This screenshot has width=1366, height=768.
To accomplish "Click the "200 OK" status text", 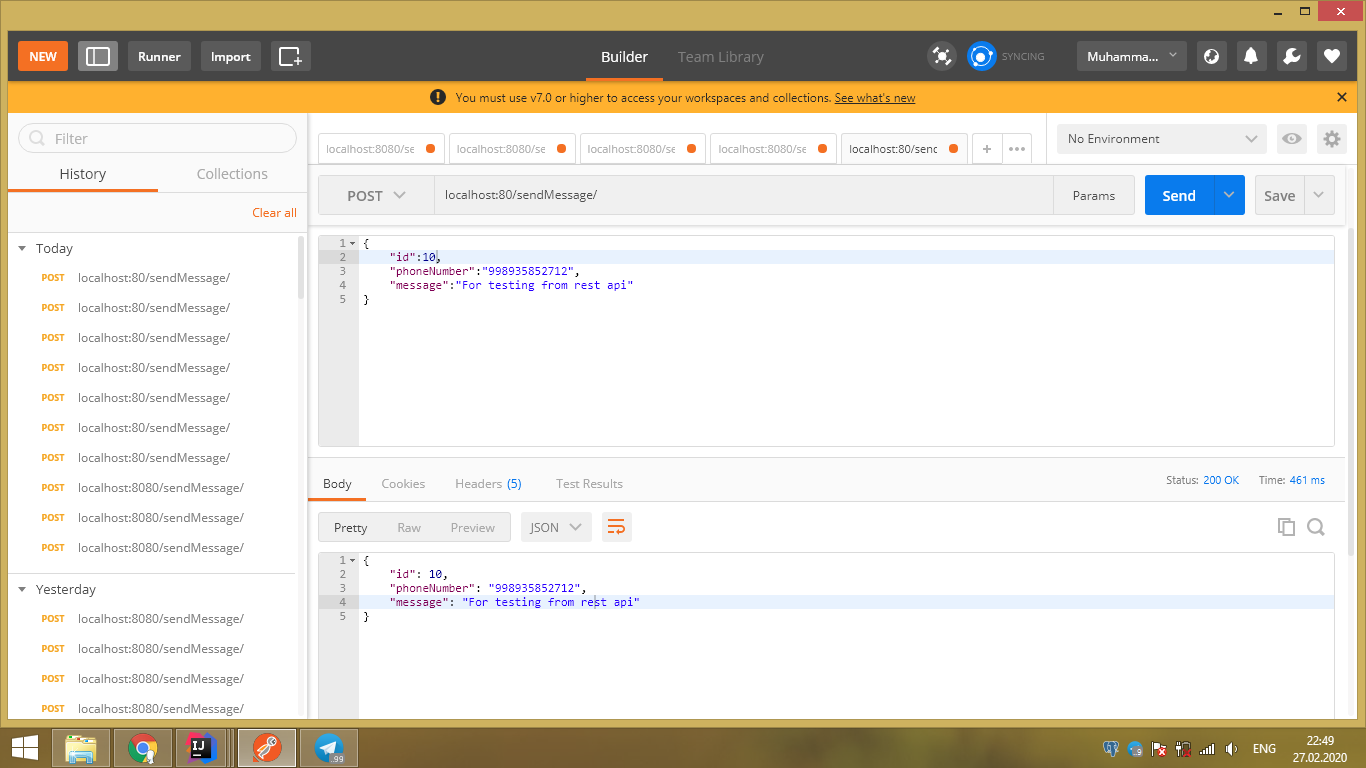I will click(x=1221, y=480).
